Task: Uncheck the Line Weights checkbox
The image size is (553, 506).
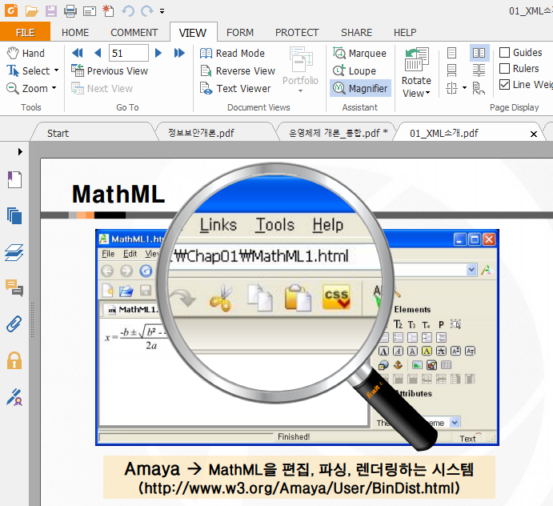Action: (x=504, y=85)
